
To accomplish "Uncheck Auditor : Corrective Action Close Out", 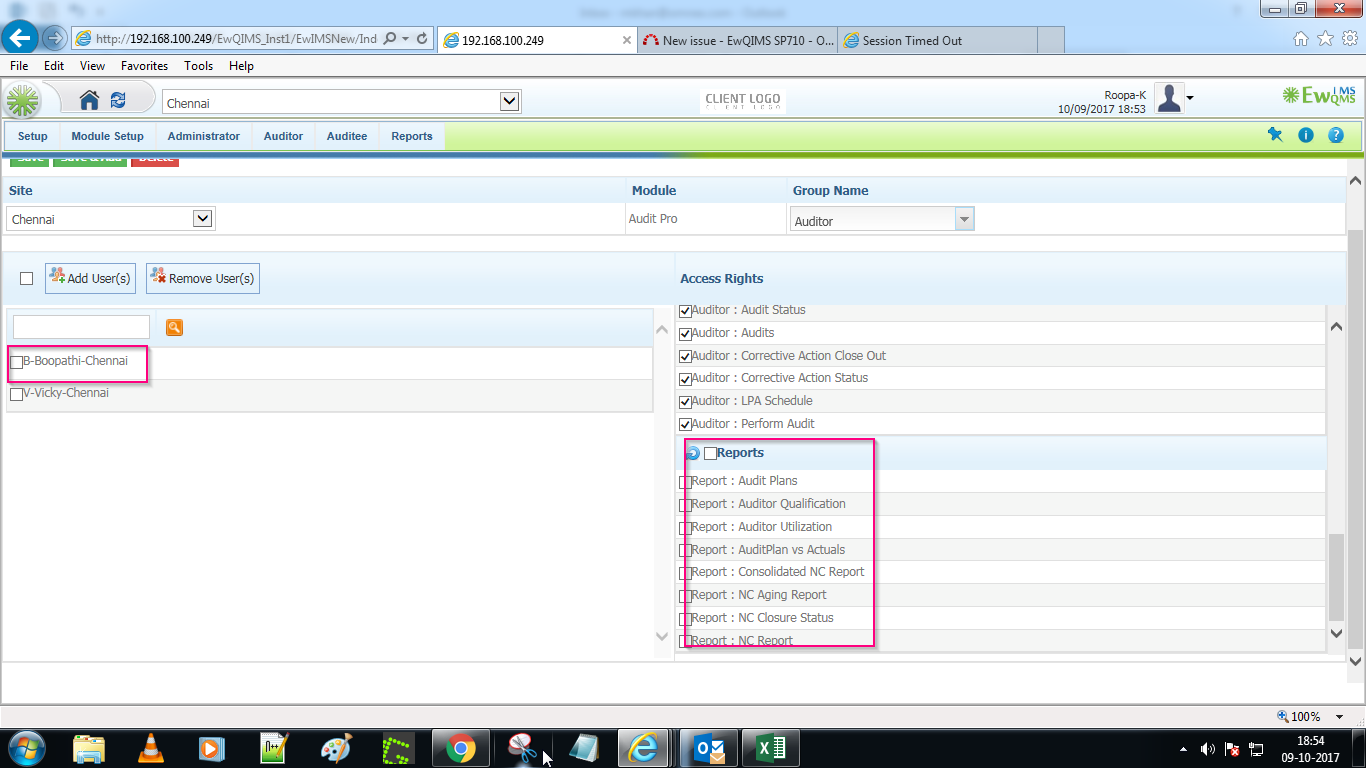I will (685, 356).
